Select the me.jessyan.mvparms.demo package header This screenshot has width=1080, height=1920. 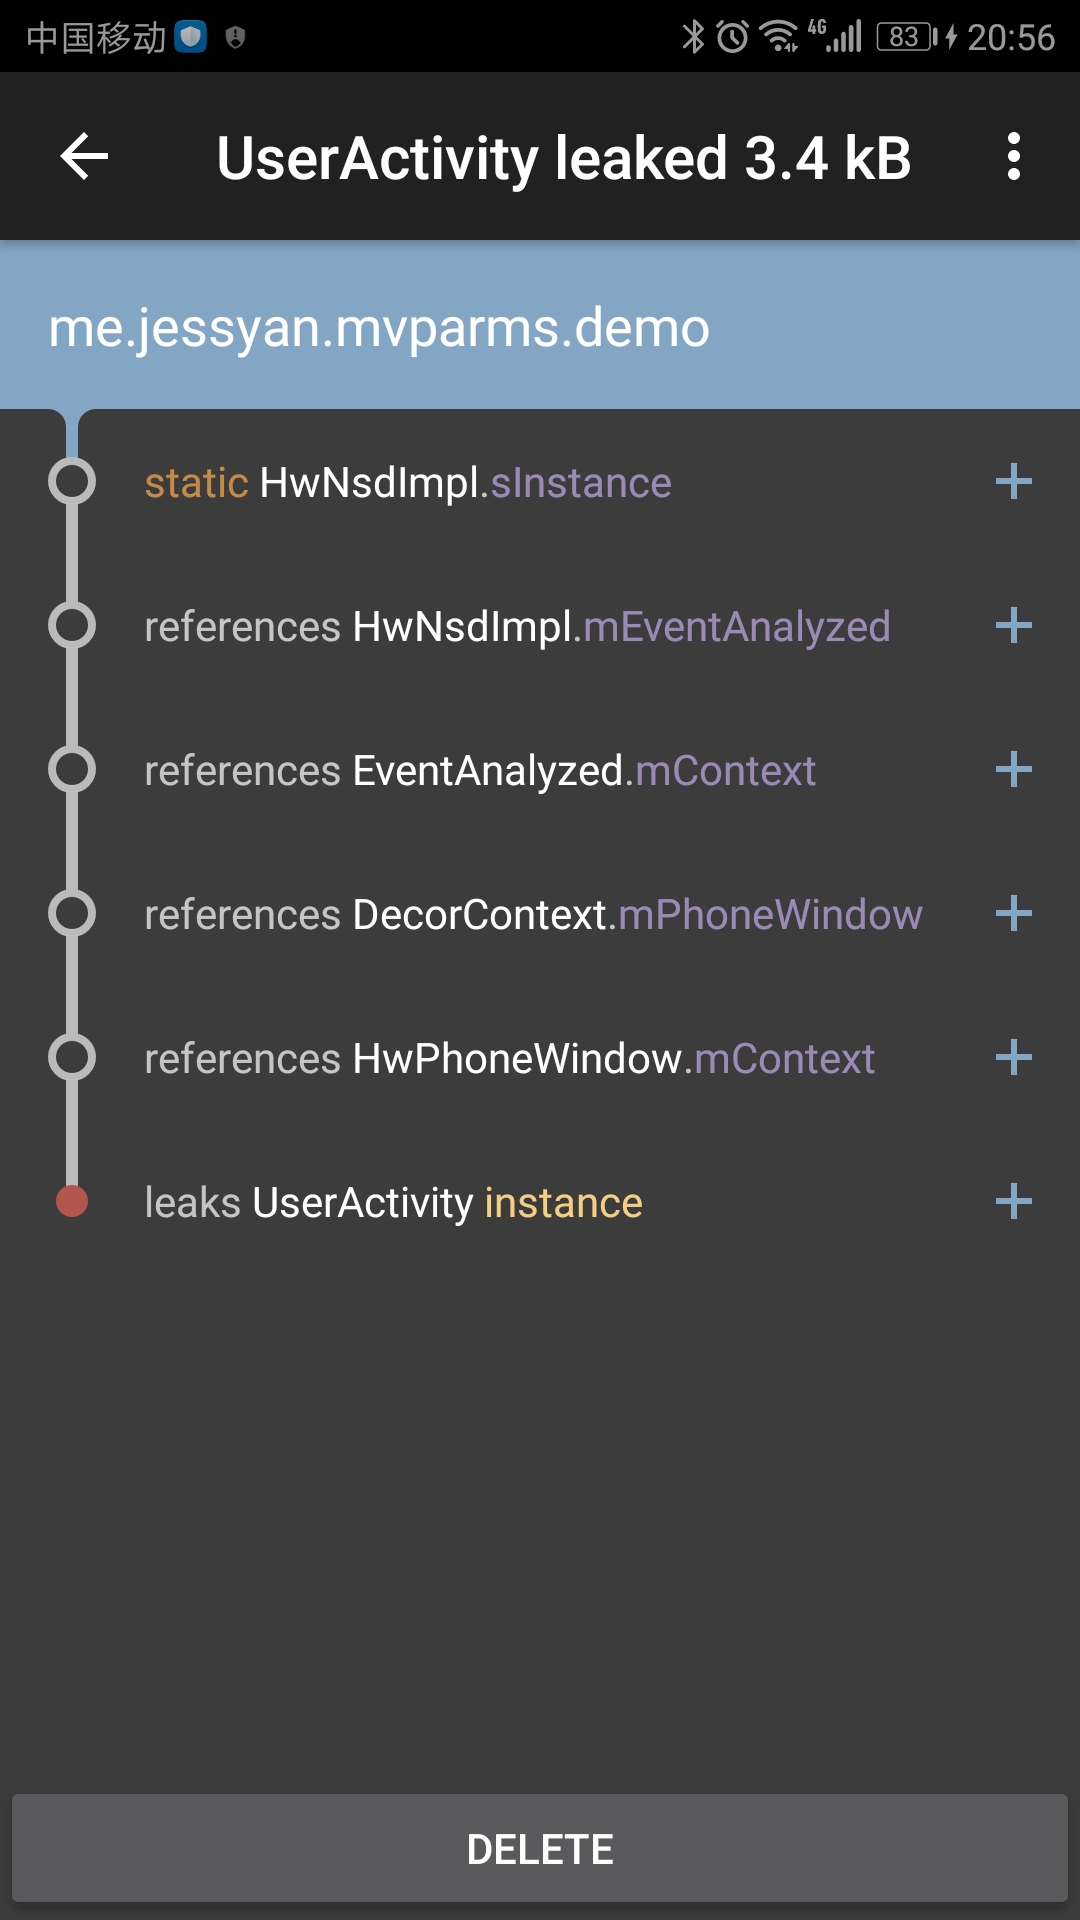pos(380,325)
